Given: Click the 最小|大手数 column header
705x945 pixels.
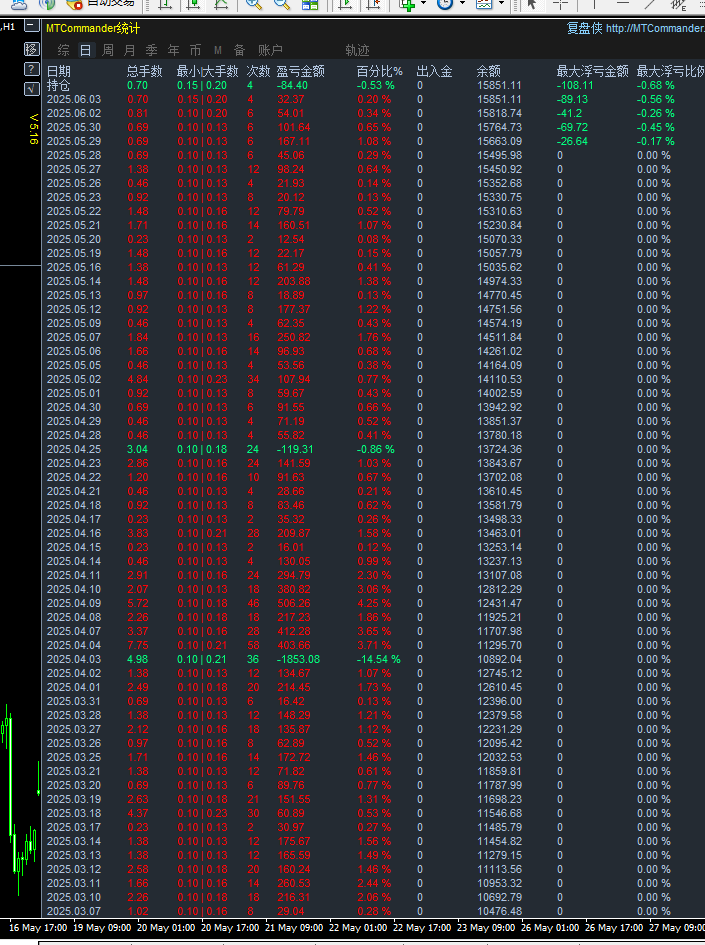Looking at the screenshot, I should pyautogui.click(x=207, y=71).
